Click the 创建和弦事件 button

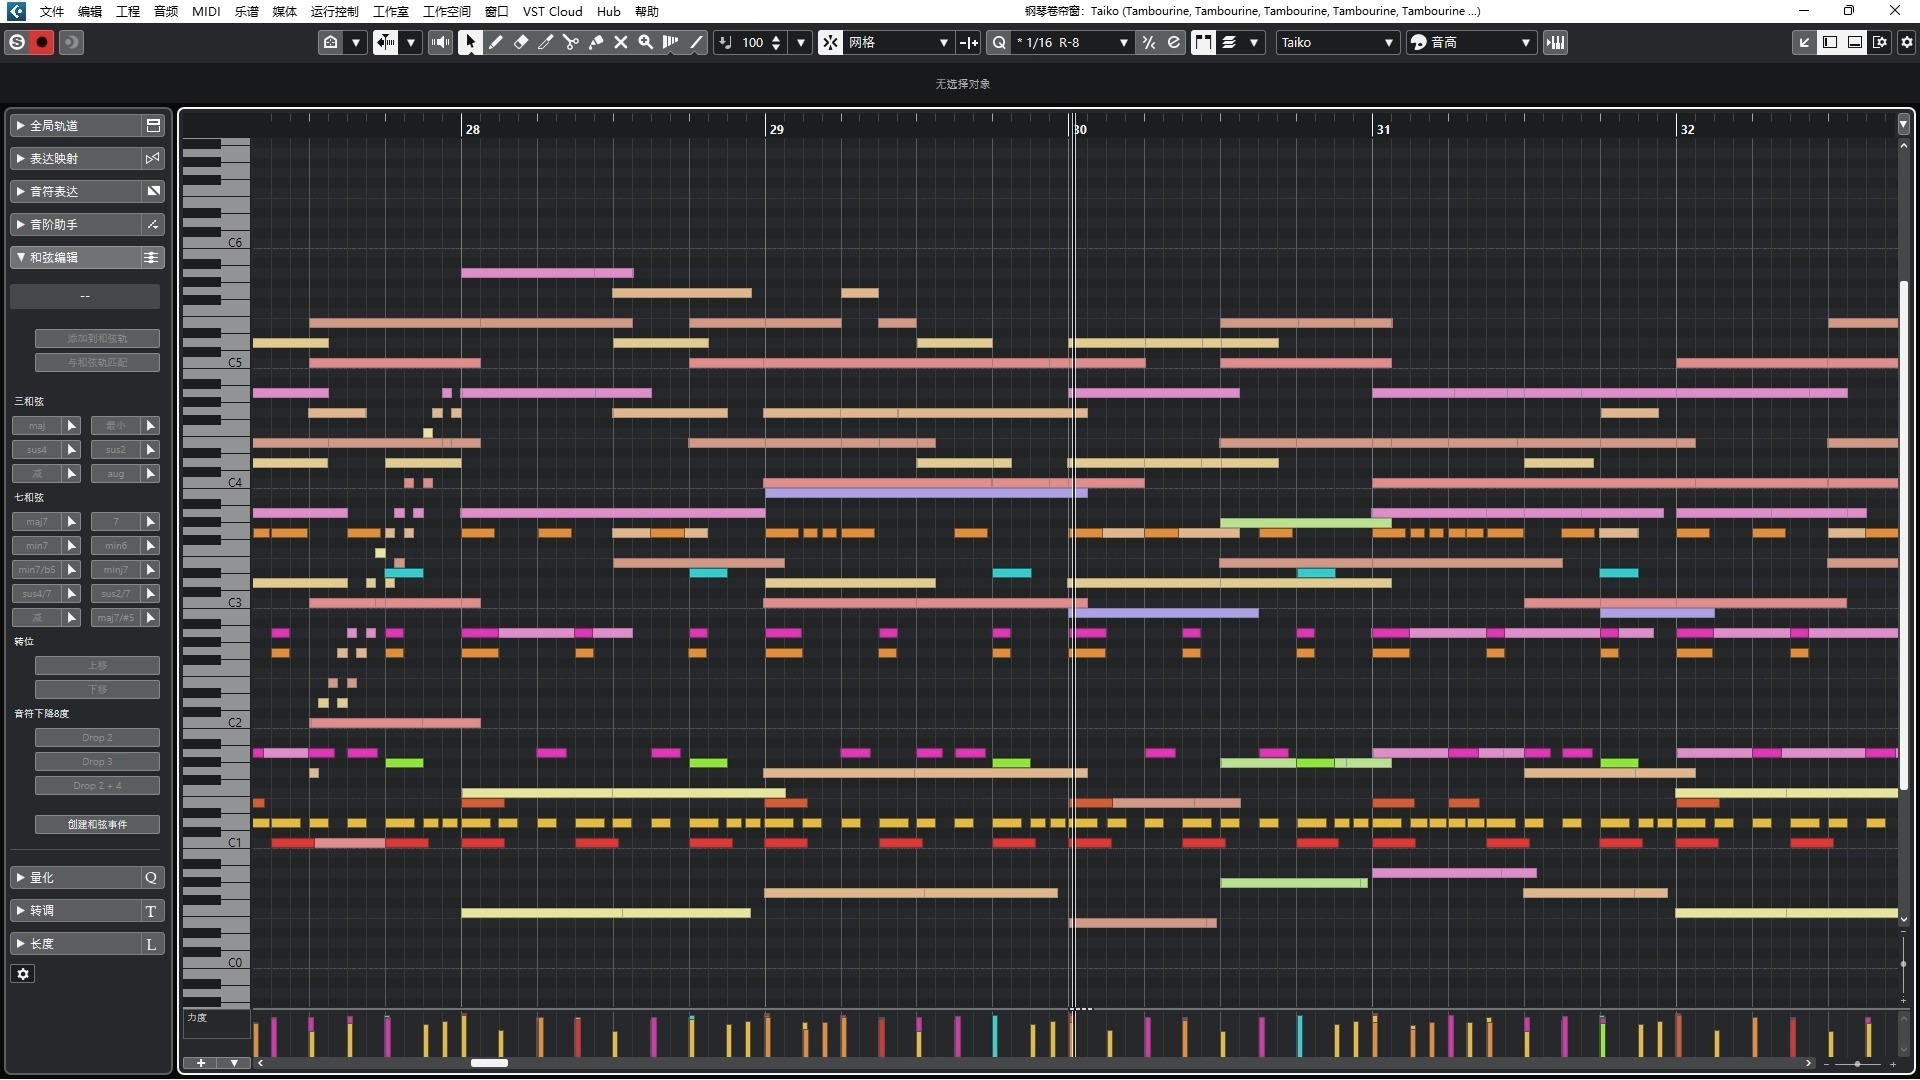click(x=97, y=825)
